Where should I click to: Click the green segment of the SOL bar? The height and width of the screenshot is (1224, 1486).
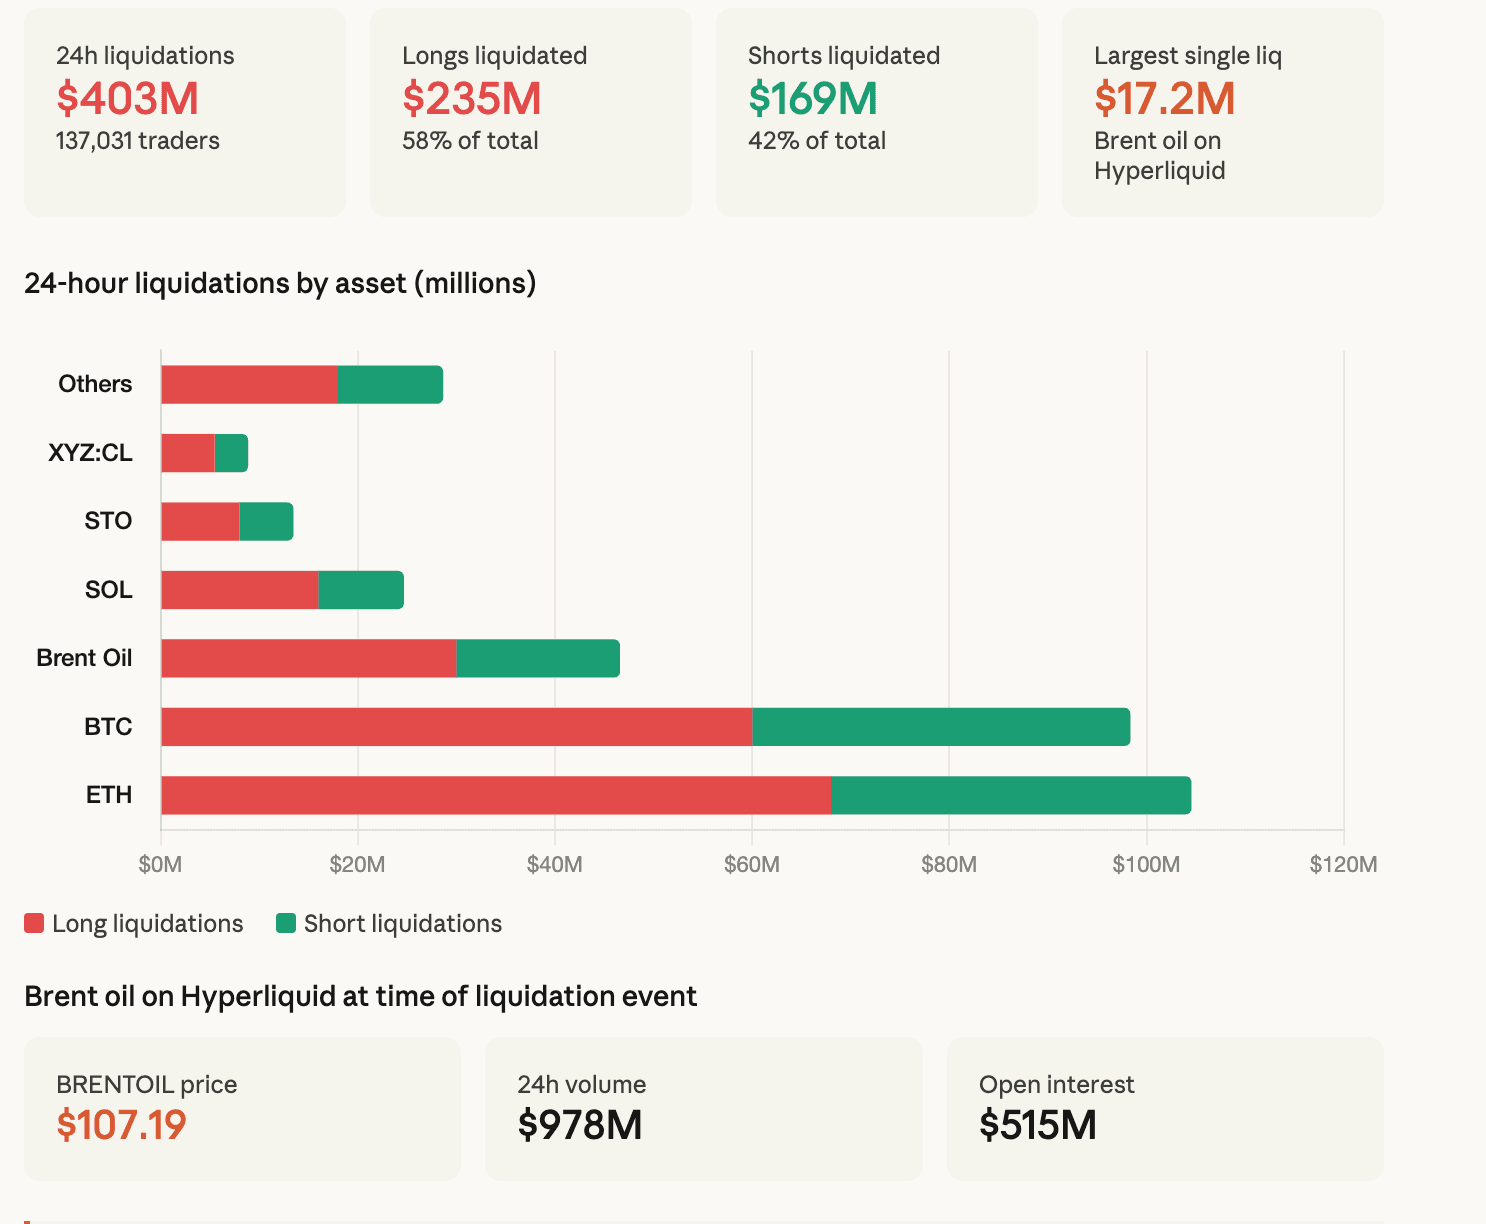[x=361, y=590]
